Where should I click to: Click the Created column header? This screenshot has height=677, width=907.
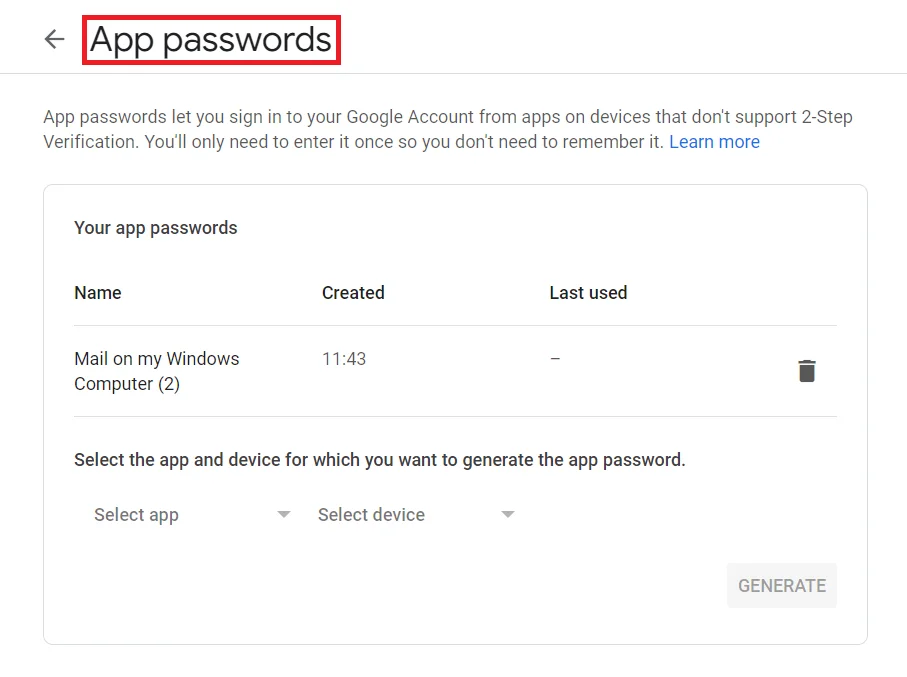coord(352,292)
